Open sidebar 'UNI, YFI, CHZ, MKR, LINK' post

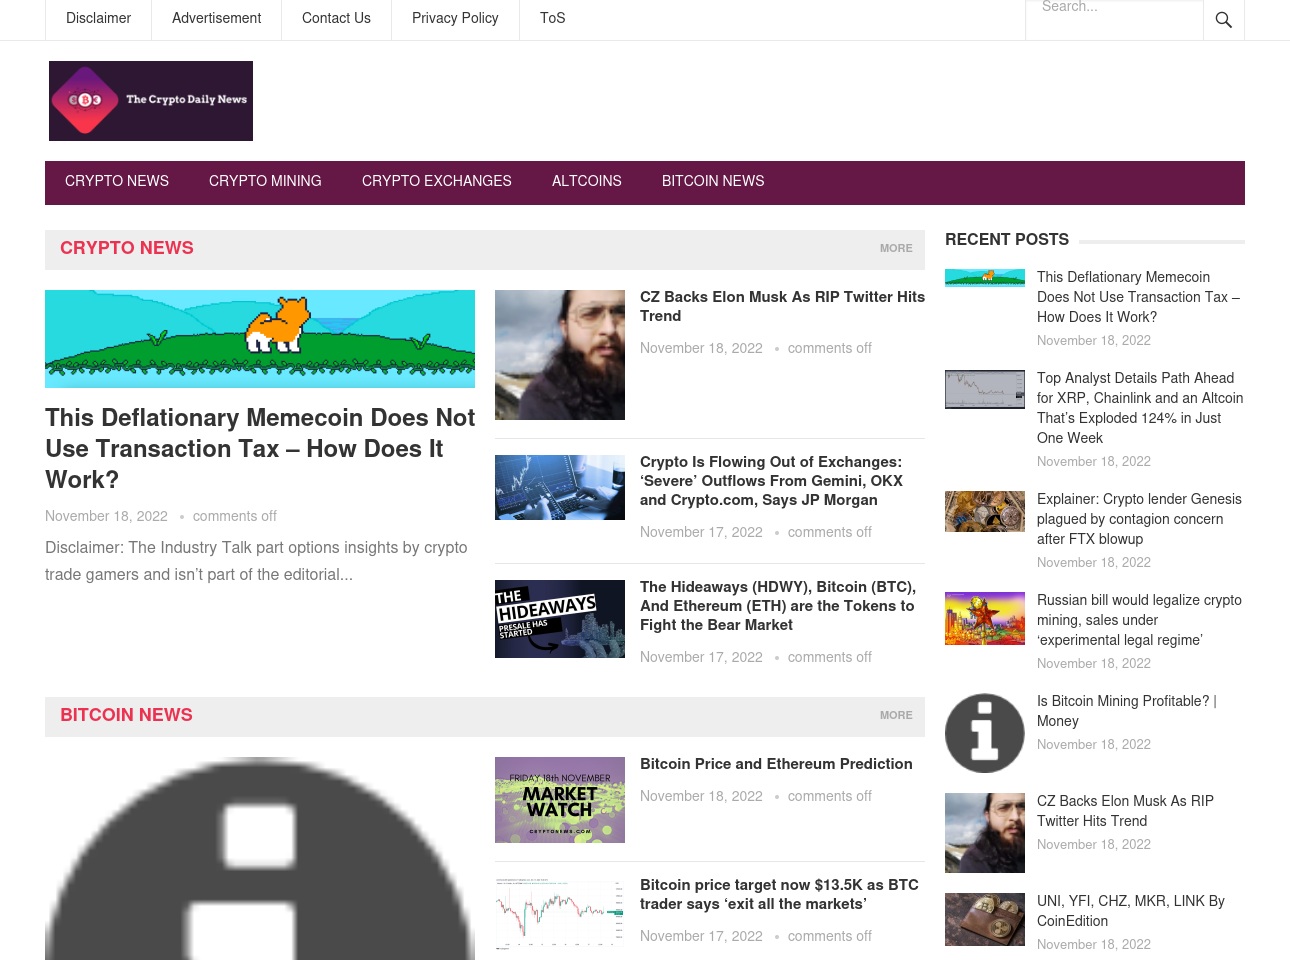tap(1131, 911)
